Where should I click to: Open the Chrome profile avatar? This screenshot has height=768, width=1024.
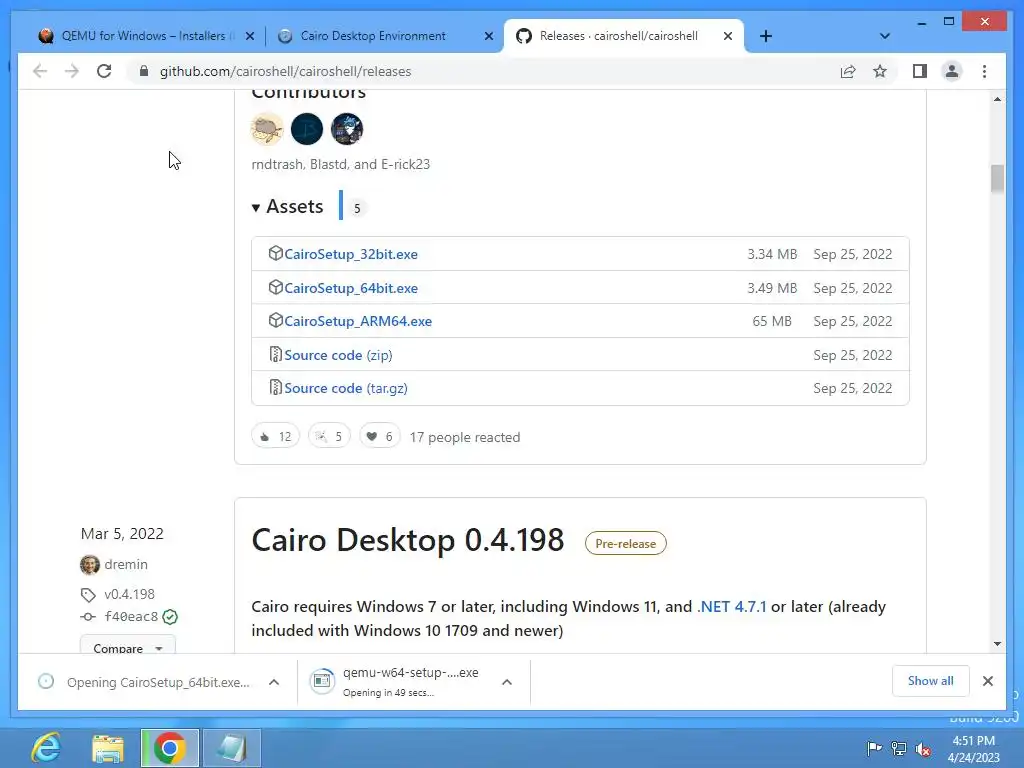tap(952, 71)
